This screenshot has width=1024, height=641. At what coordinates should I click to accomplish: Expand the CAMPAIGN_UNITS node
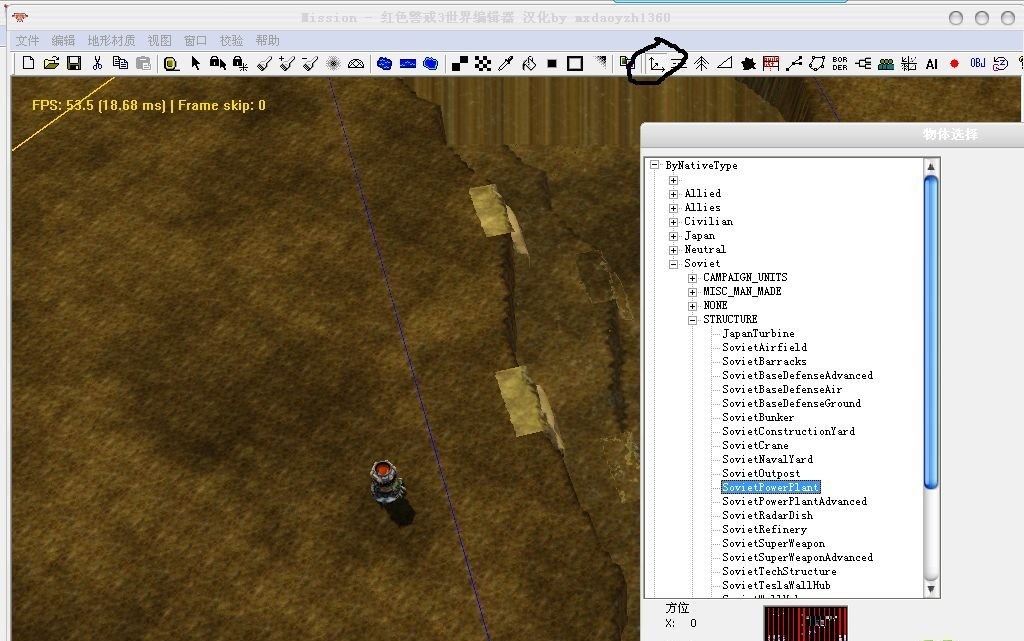[692, 278]
